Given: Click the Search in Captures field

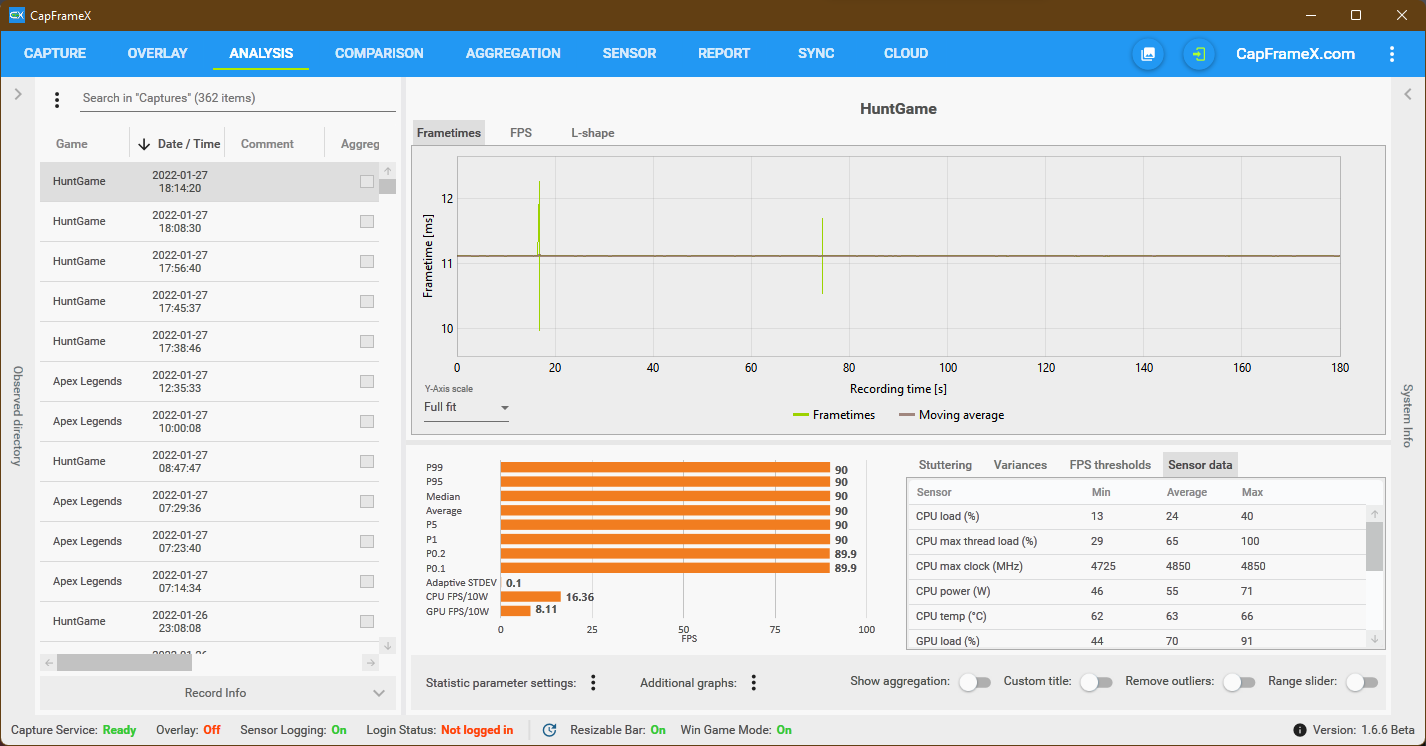Looking at the screenshot, I should [x=237, y=98].
